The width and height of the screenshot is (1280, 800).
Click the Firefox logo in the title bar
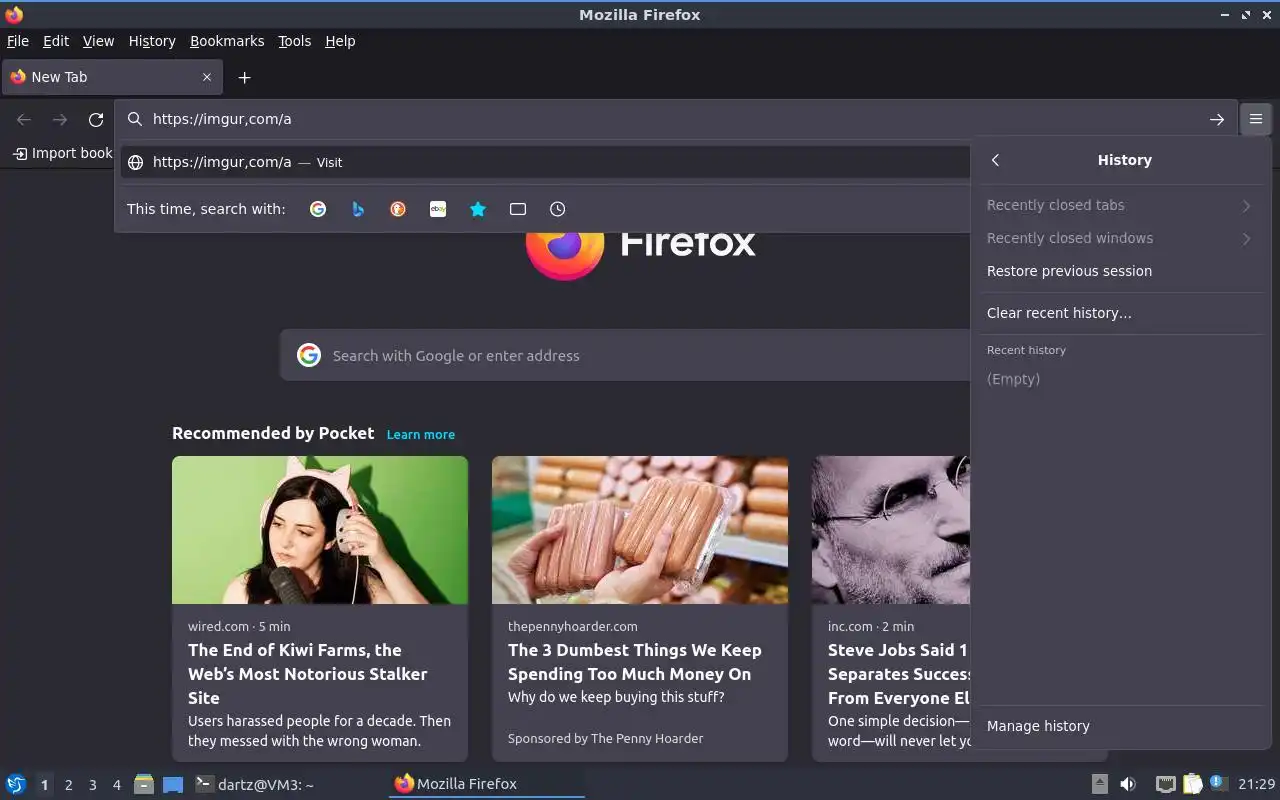[x=14, y=14]
